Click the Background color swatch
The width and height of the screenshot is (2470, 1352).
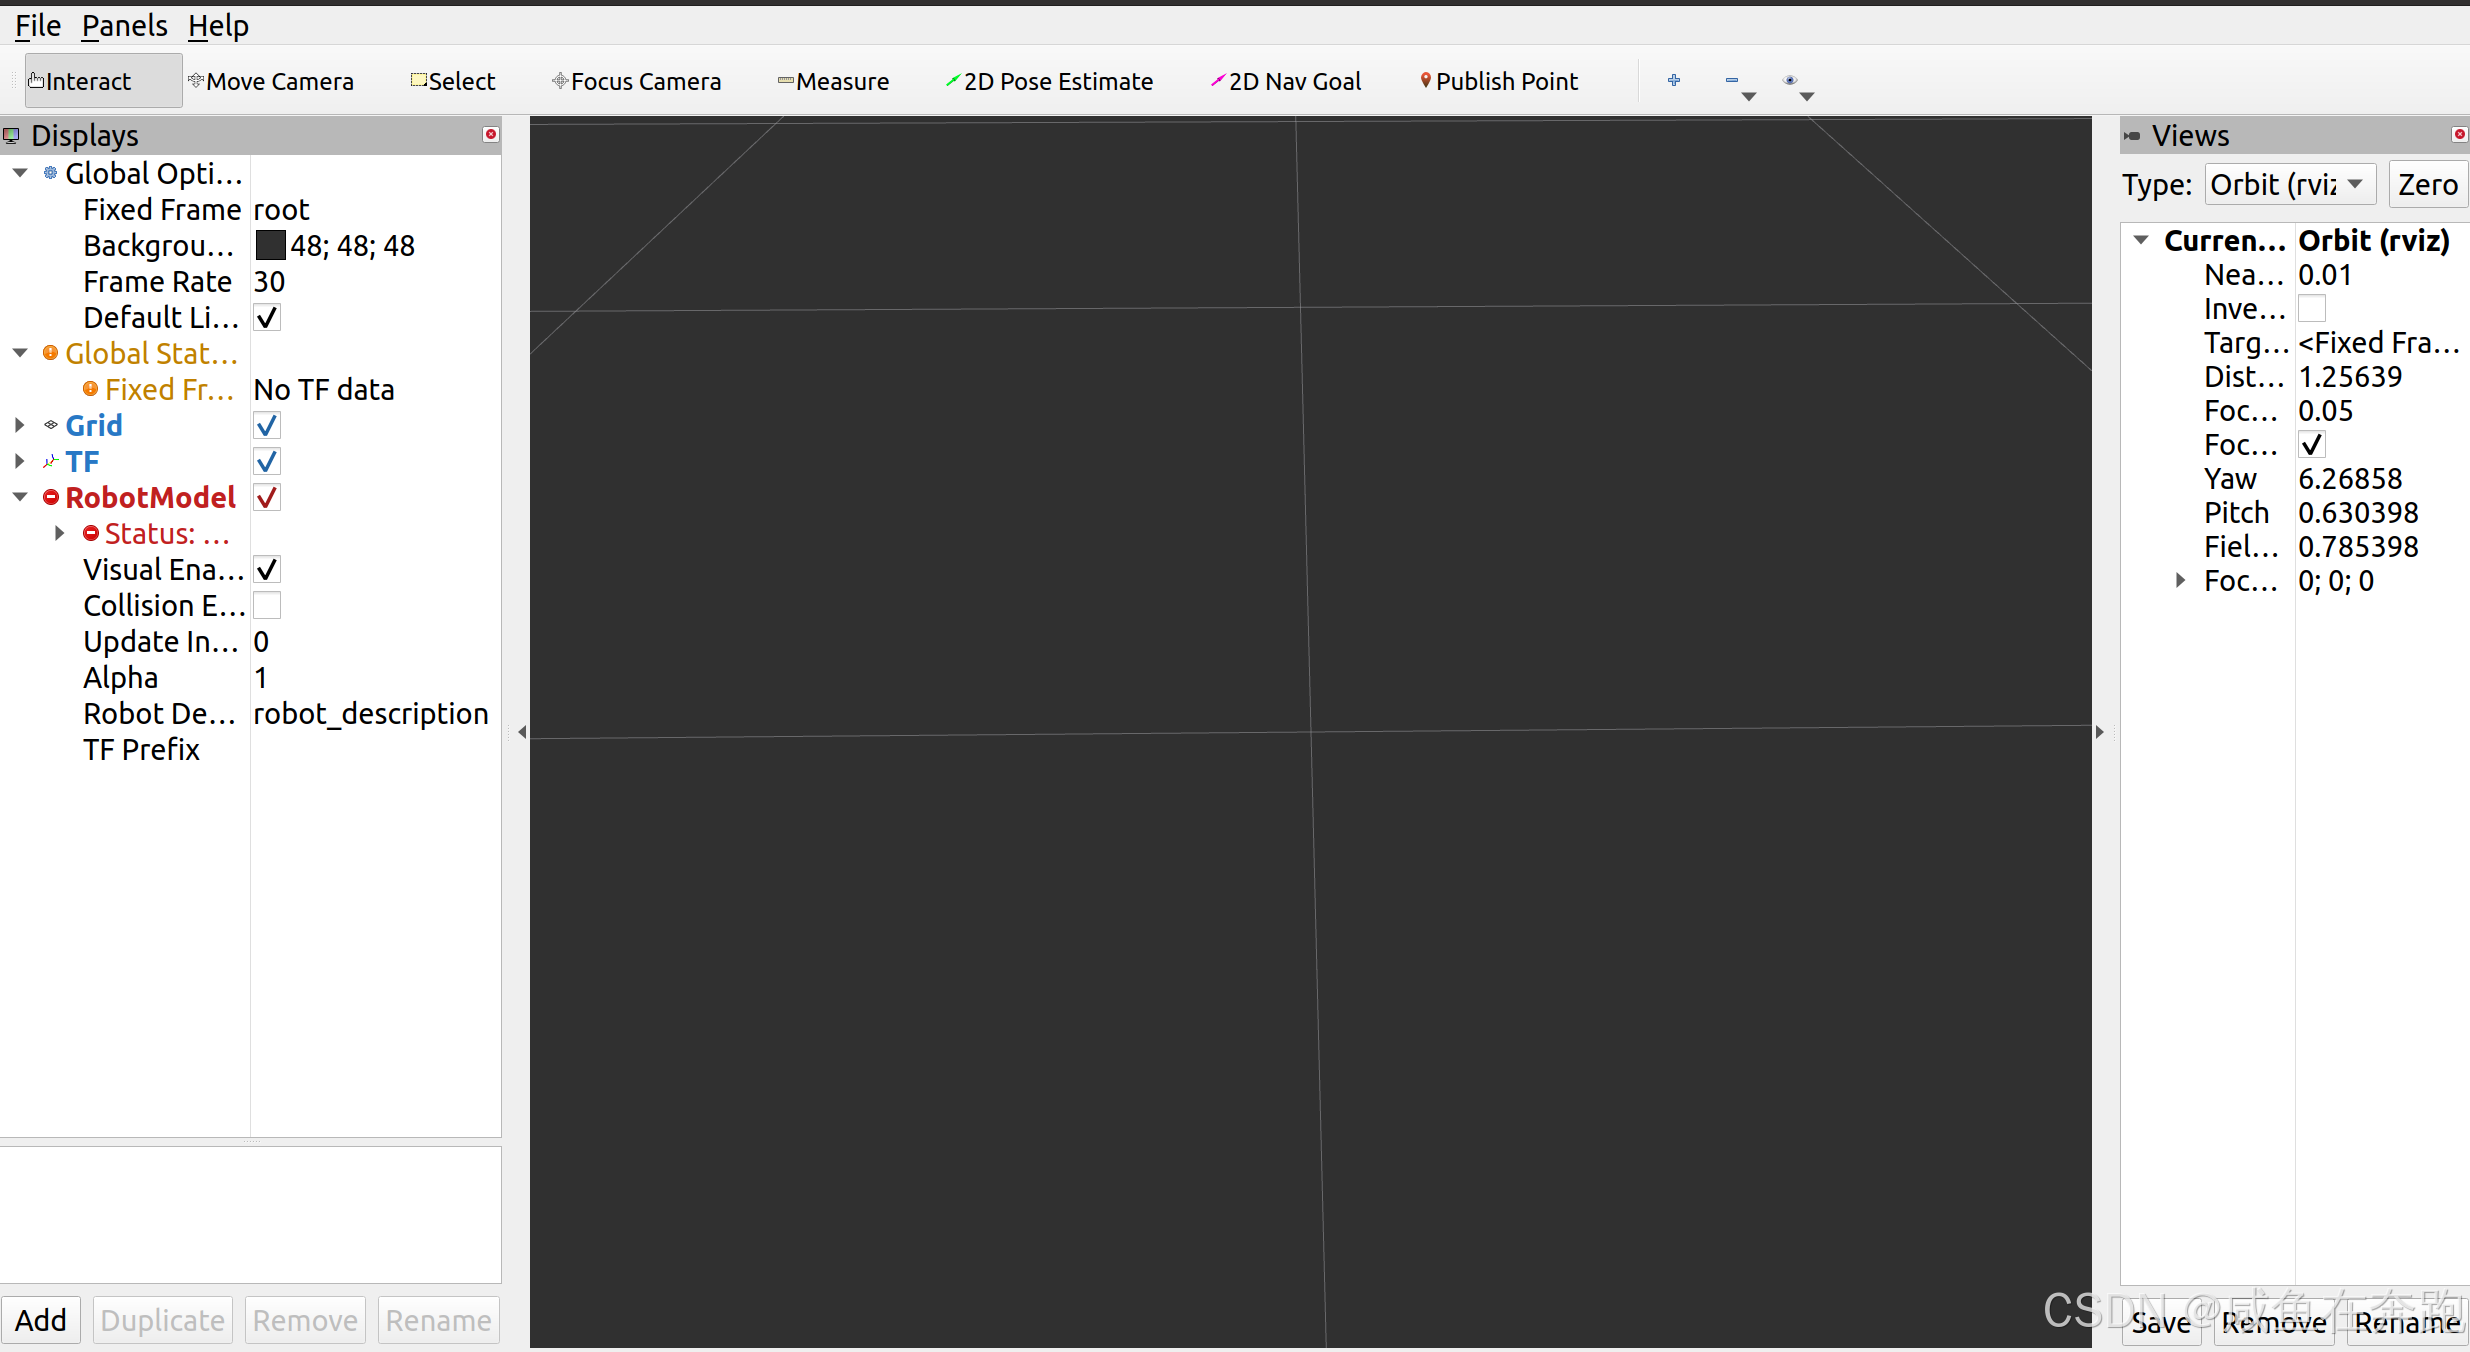point(270,246)
